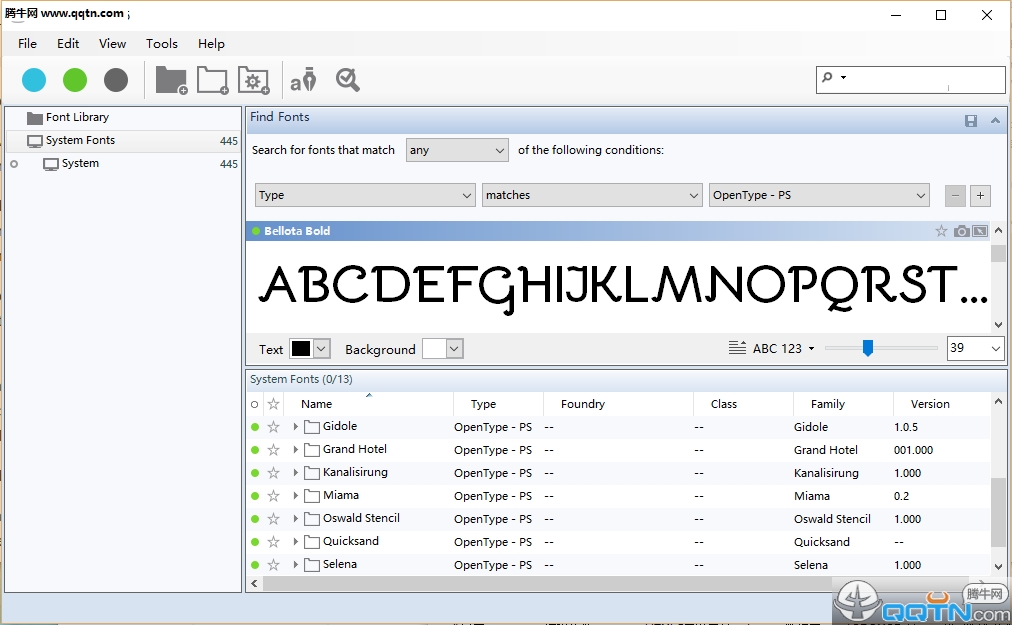Open the Tools menu
The height and width of the screenshot is (625, 1012).
click(161, 44)
